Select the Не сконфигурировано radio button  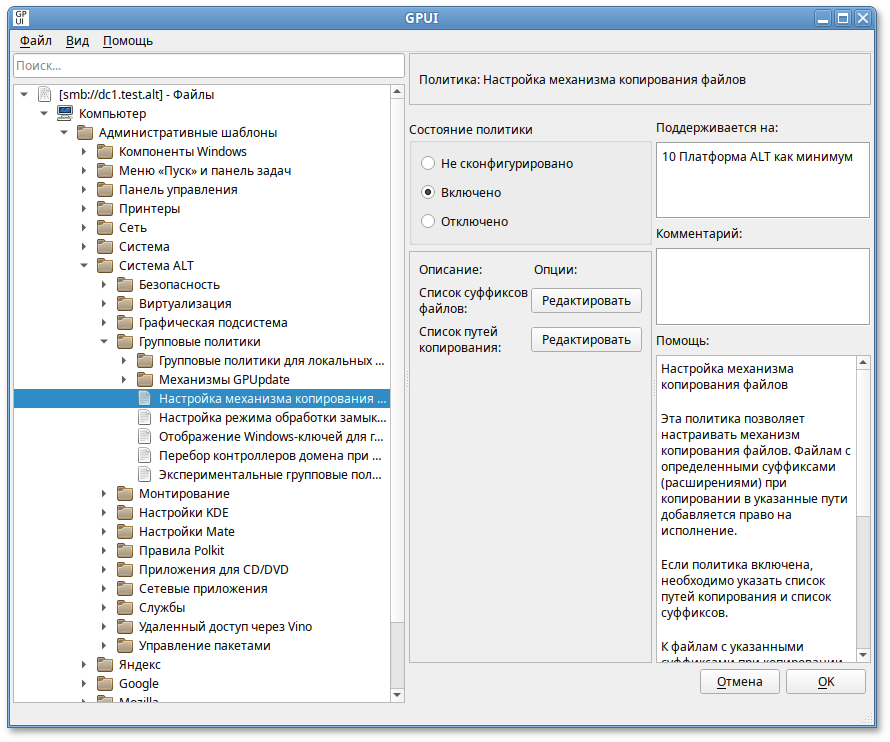428,163
